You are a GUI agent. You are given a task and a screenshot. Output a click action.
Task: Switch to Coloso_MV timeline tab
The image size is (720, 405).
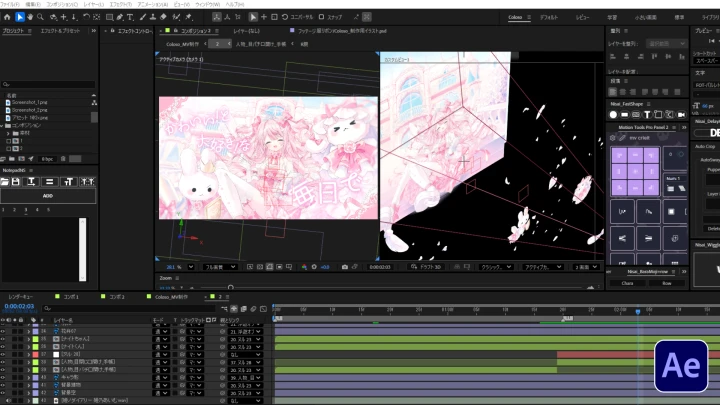171,297
